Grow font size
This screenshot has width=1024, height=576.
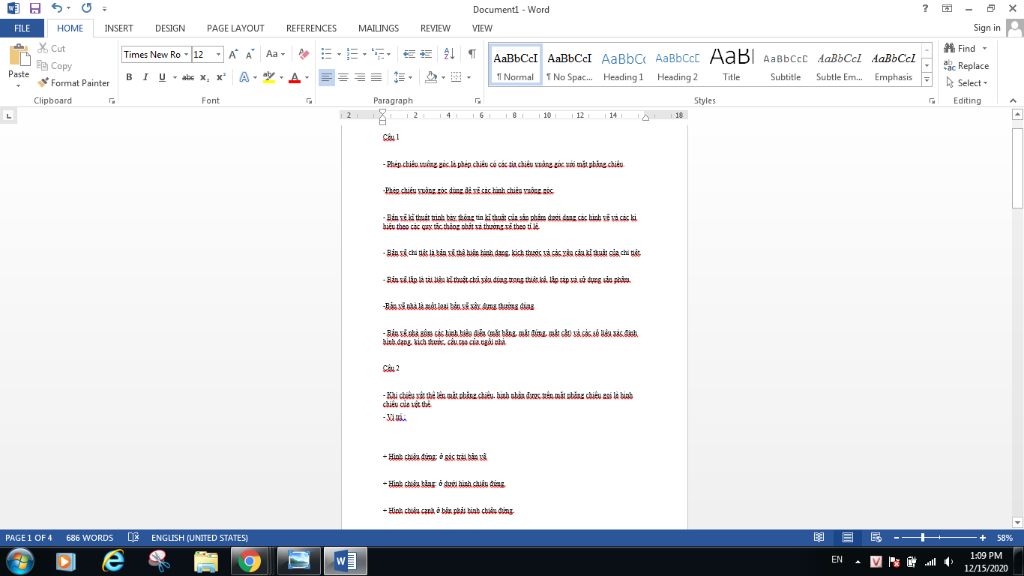coord(233,54)
